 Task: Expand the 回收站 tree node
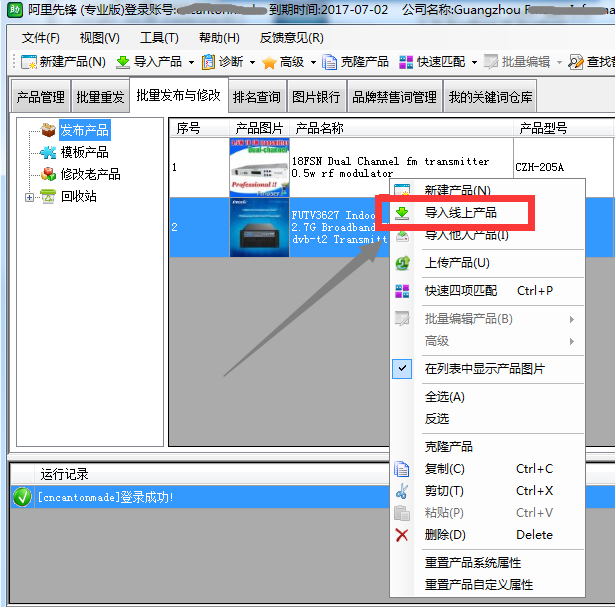(29, 197)
